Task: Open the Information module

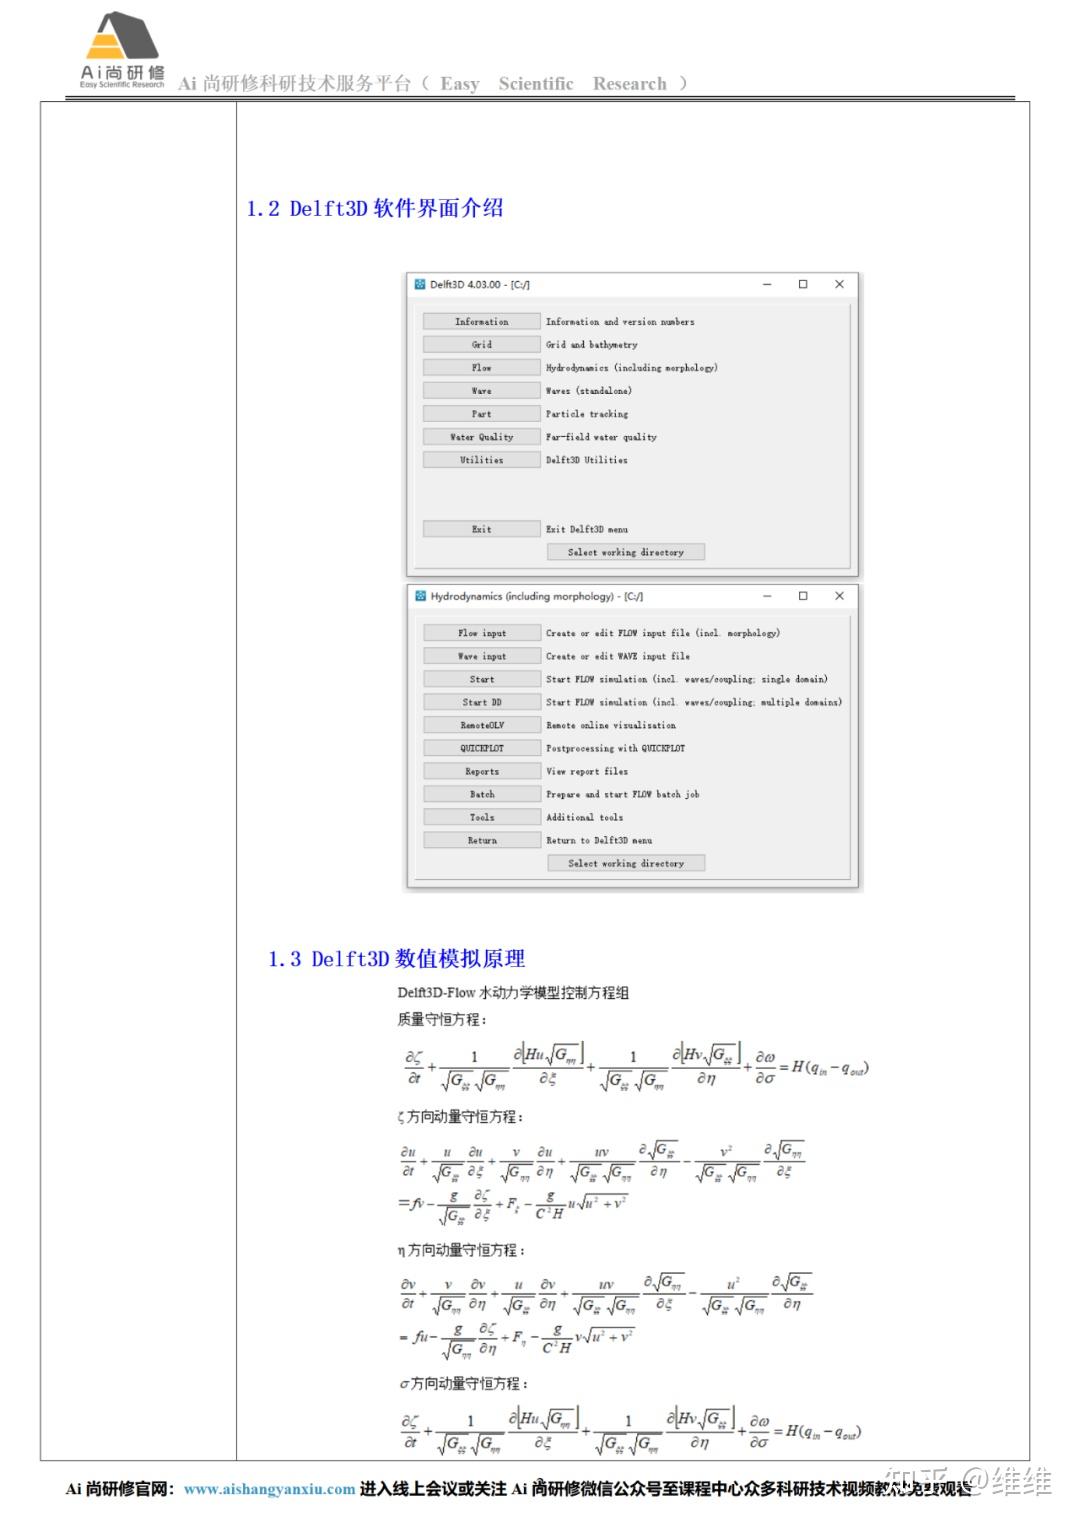Action: click(x=481, y=321)
